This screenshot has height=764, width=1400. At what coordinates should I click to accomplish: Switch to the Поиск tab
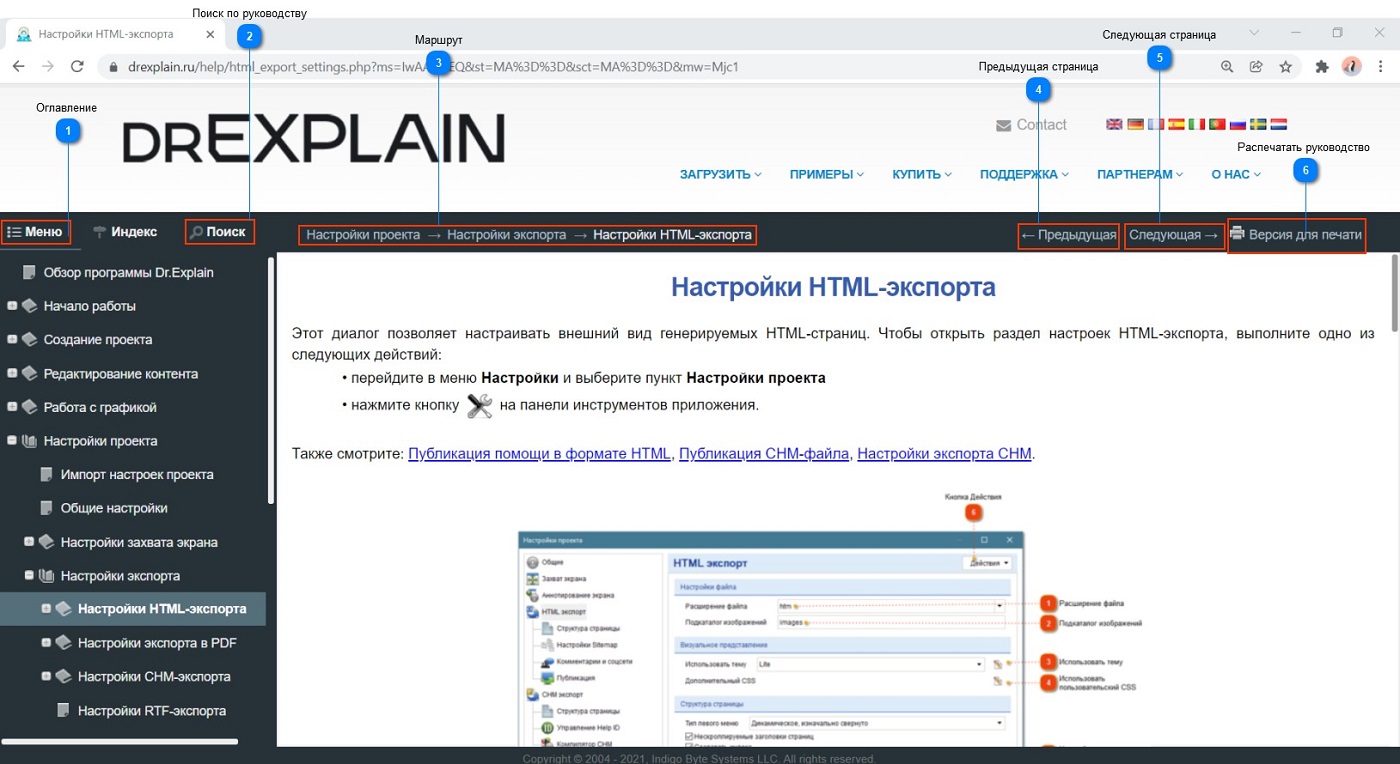click(219, 232)
